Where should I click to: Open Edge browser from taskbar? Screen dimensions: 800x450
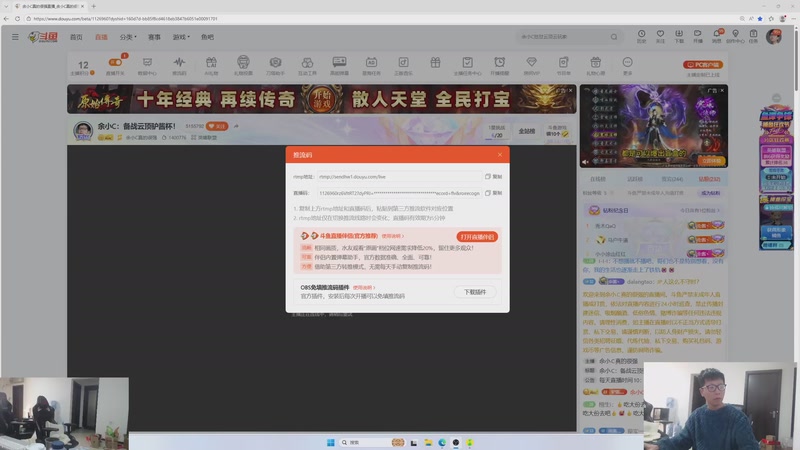442,442
